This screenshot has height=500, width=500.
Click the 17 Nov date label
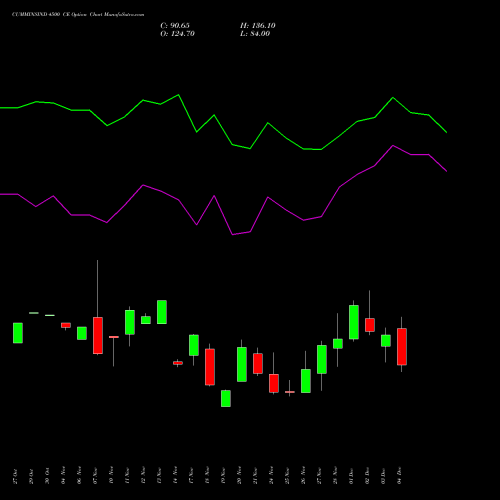(x=191, y=476)
